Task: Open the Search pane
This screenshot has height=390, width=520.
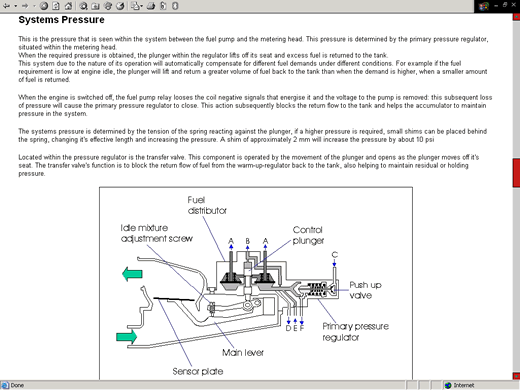Action: [x=83, y=6]
